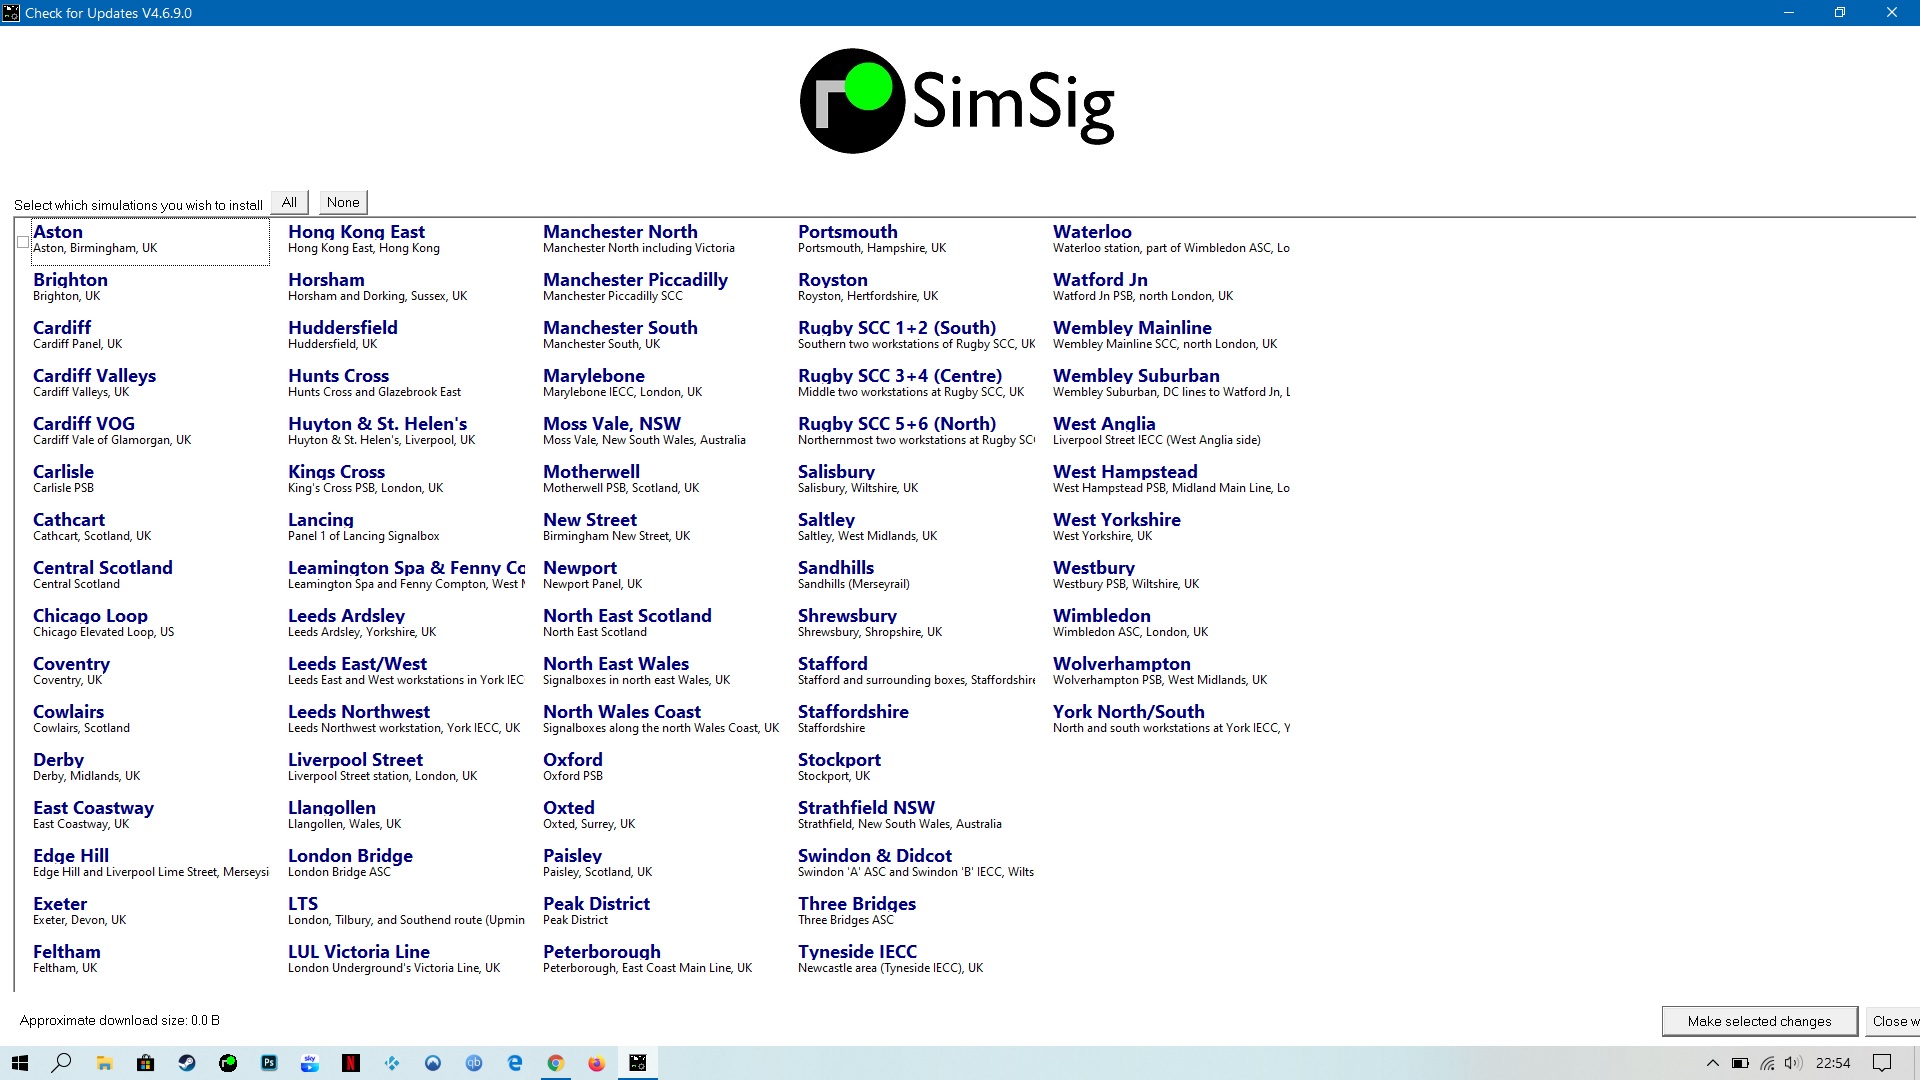Select the Tyneside IECC simulation
The width and height of the screenshot is (1920, 1080).
[x=890, y=958]
